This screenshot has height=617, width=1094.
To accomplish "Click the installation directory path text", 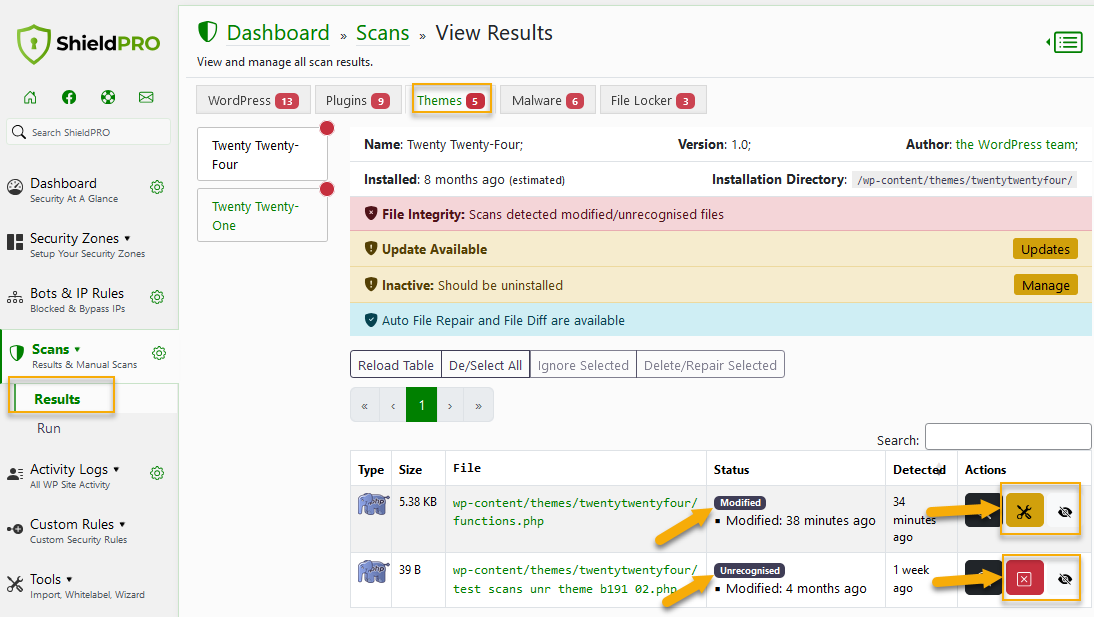I will (964, 180).
